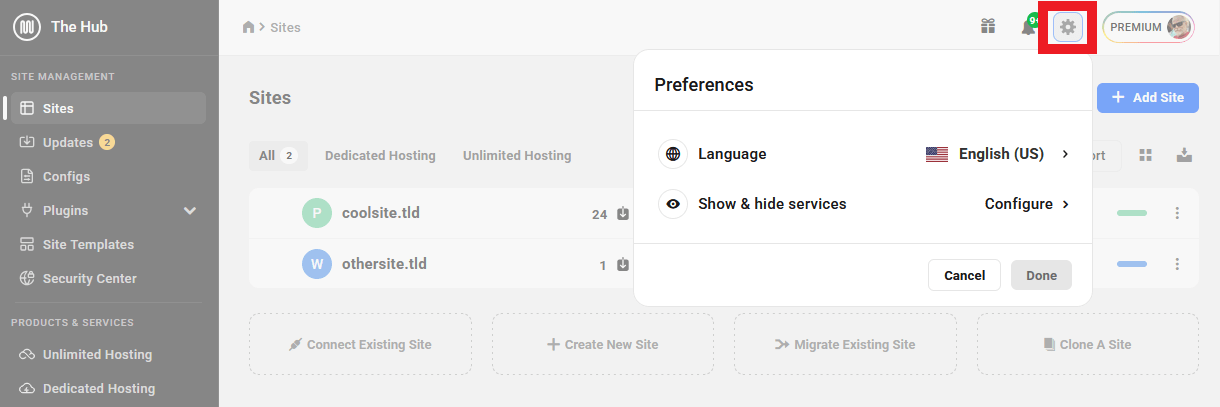Viewport: 1220px width, 407px height.
Task: Expand the Plugins sidebar section
Action: point(190,210)
